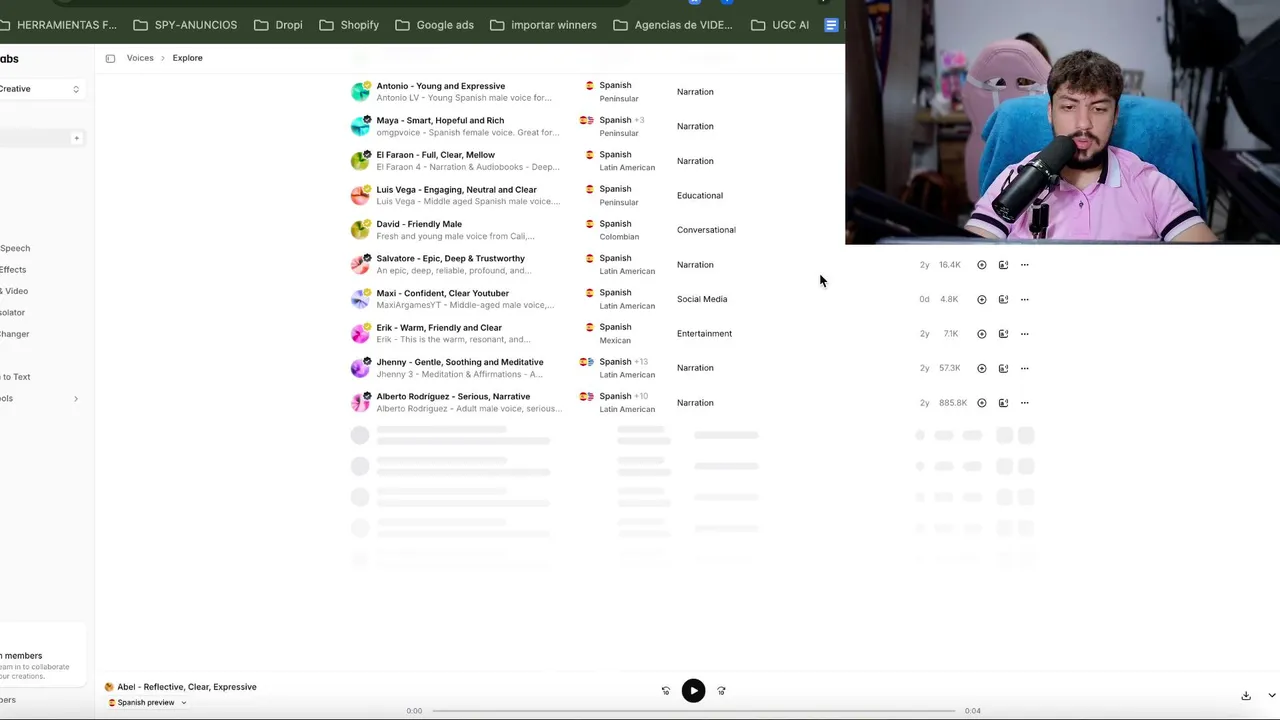Play preview via Salvatore voice avatar

[360, 265]
